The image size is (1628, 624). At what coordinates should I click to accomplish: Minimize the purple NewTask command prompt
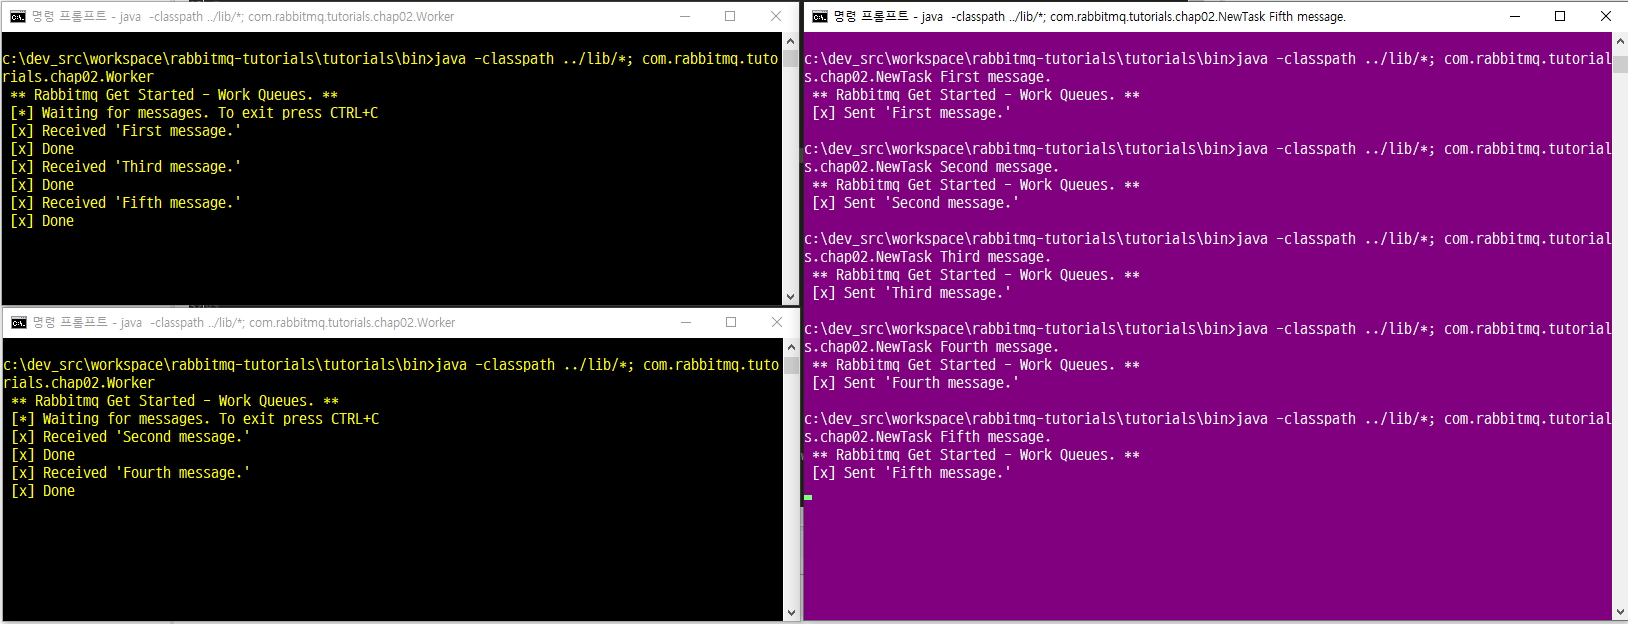click(x=1515, y=16)
